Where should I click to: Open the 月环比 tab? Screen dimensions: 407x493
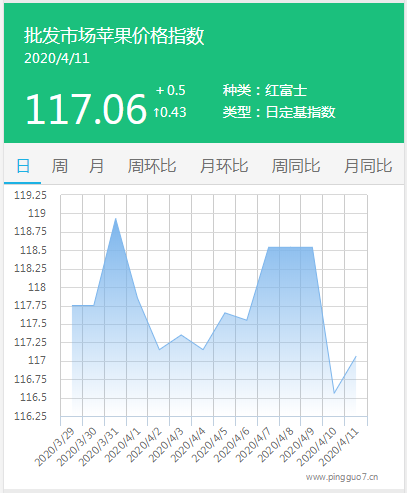coord(224,166)
